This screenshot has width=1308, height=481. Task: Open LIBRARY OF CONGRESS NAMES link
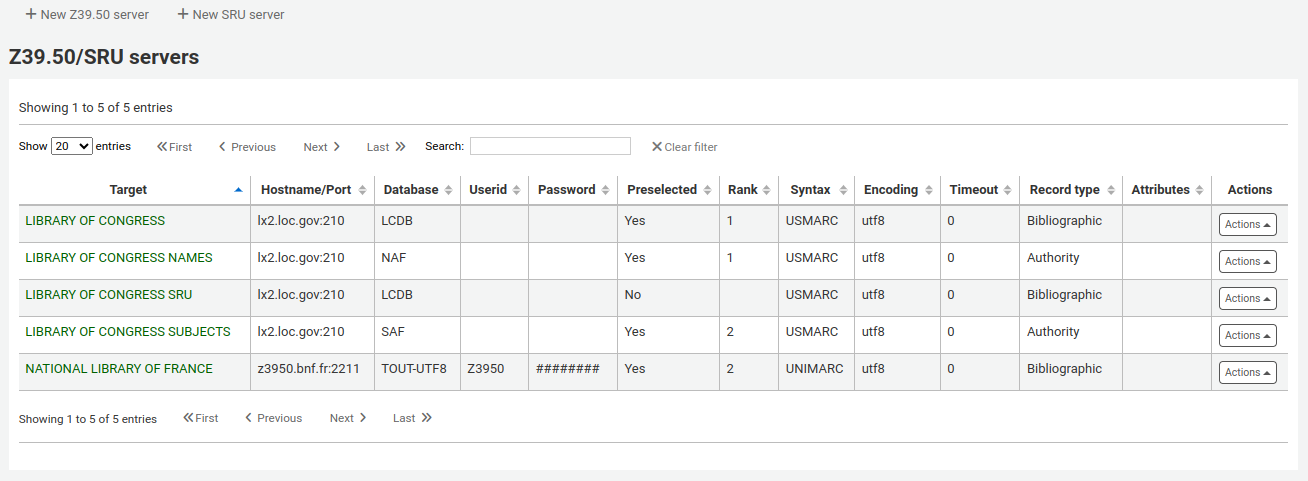(119, 258)
